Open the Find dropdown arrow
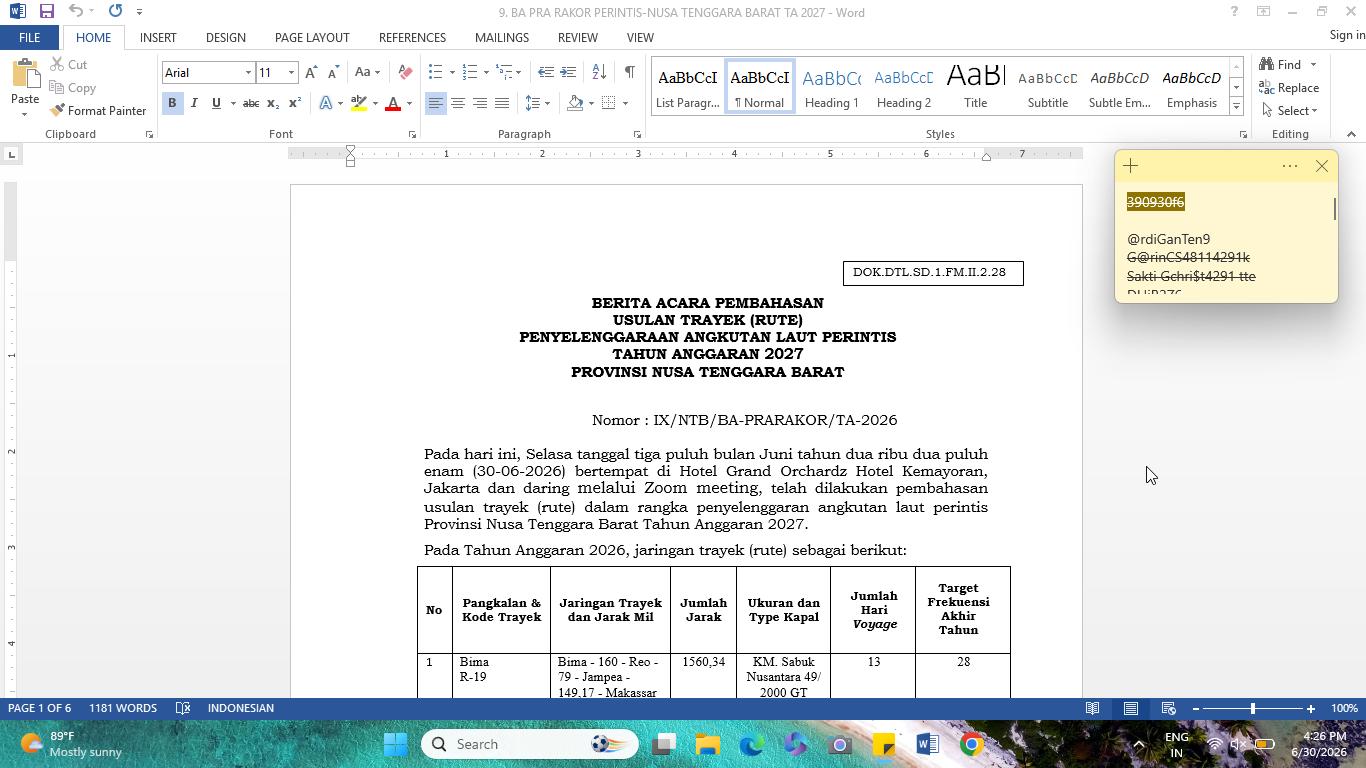The width and height of the screenshot is (1366, 768). click(1313, 65)
